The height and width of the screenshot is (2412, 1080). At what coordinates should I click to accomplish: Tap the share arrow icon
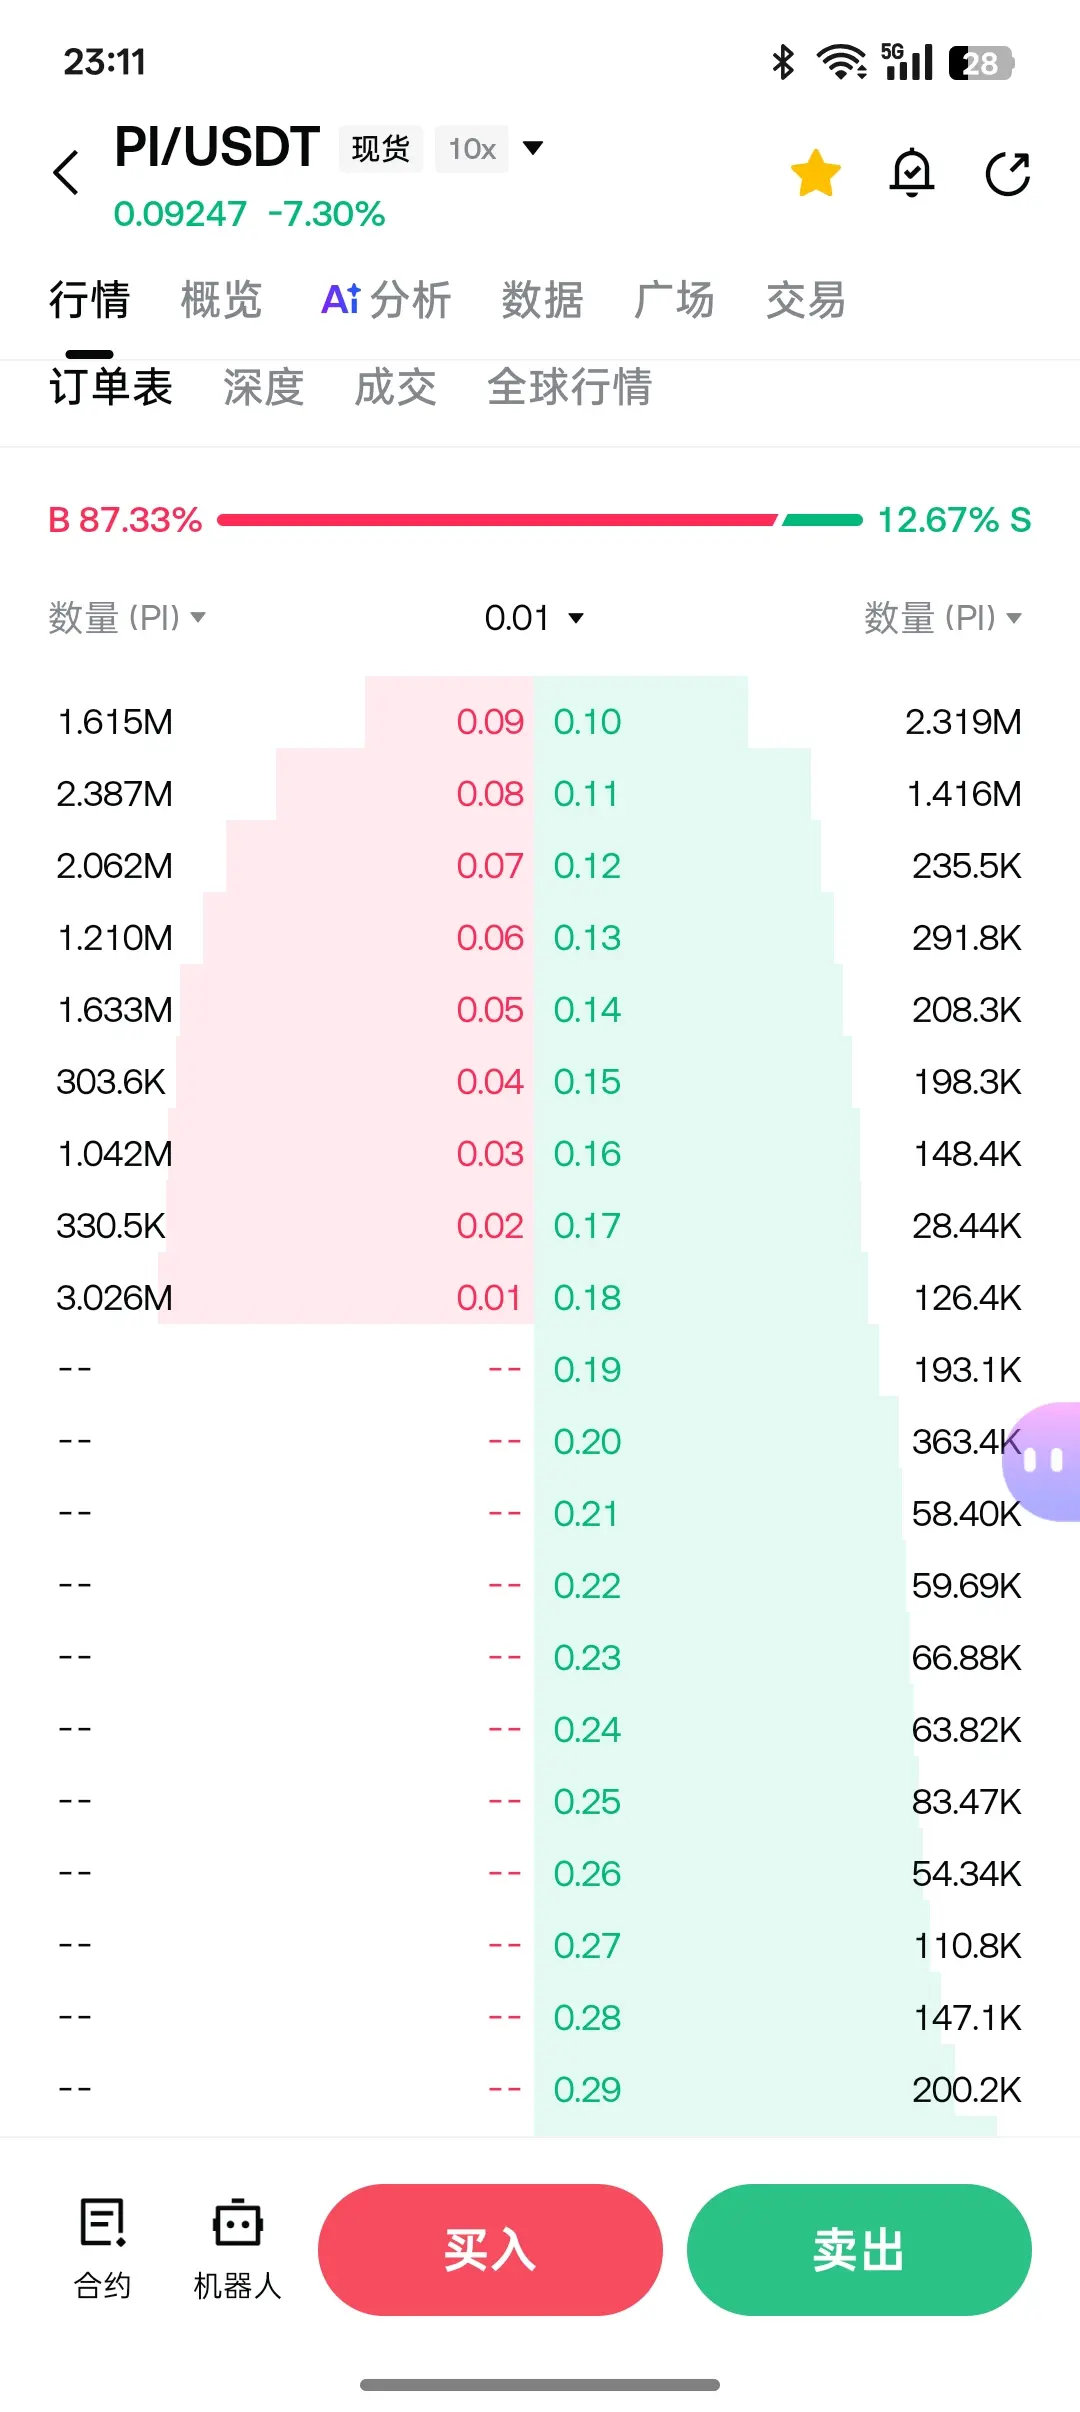[x=1008, y=174]
